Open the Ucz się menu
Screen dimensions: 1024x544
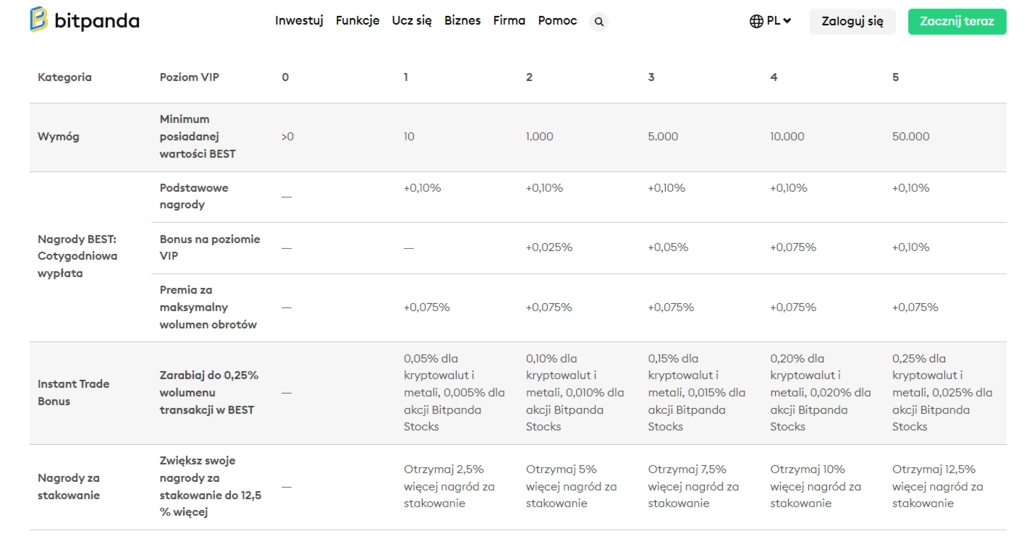[411, 21]
